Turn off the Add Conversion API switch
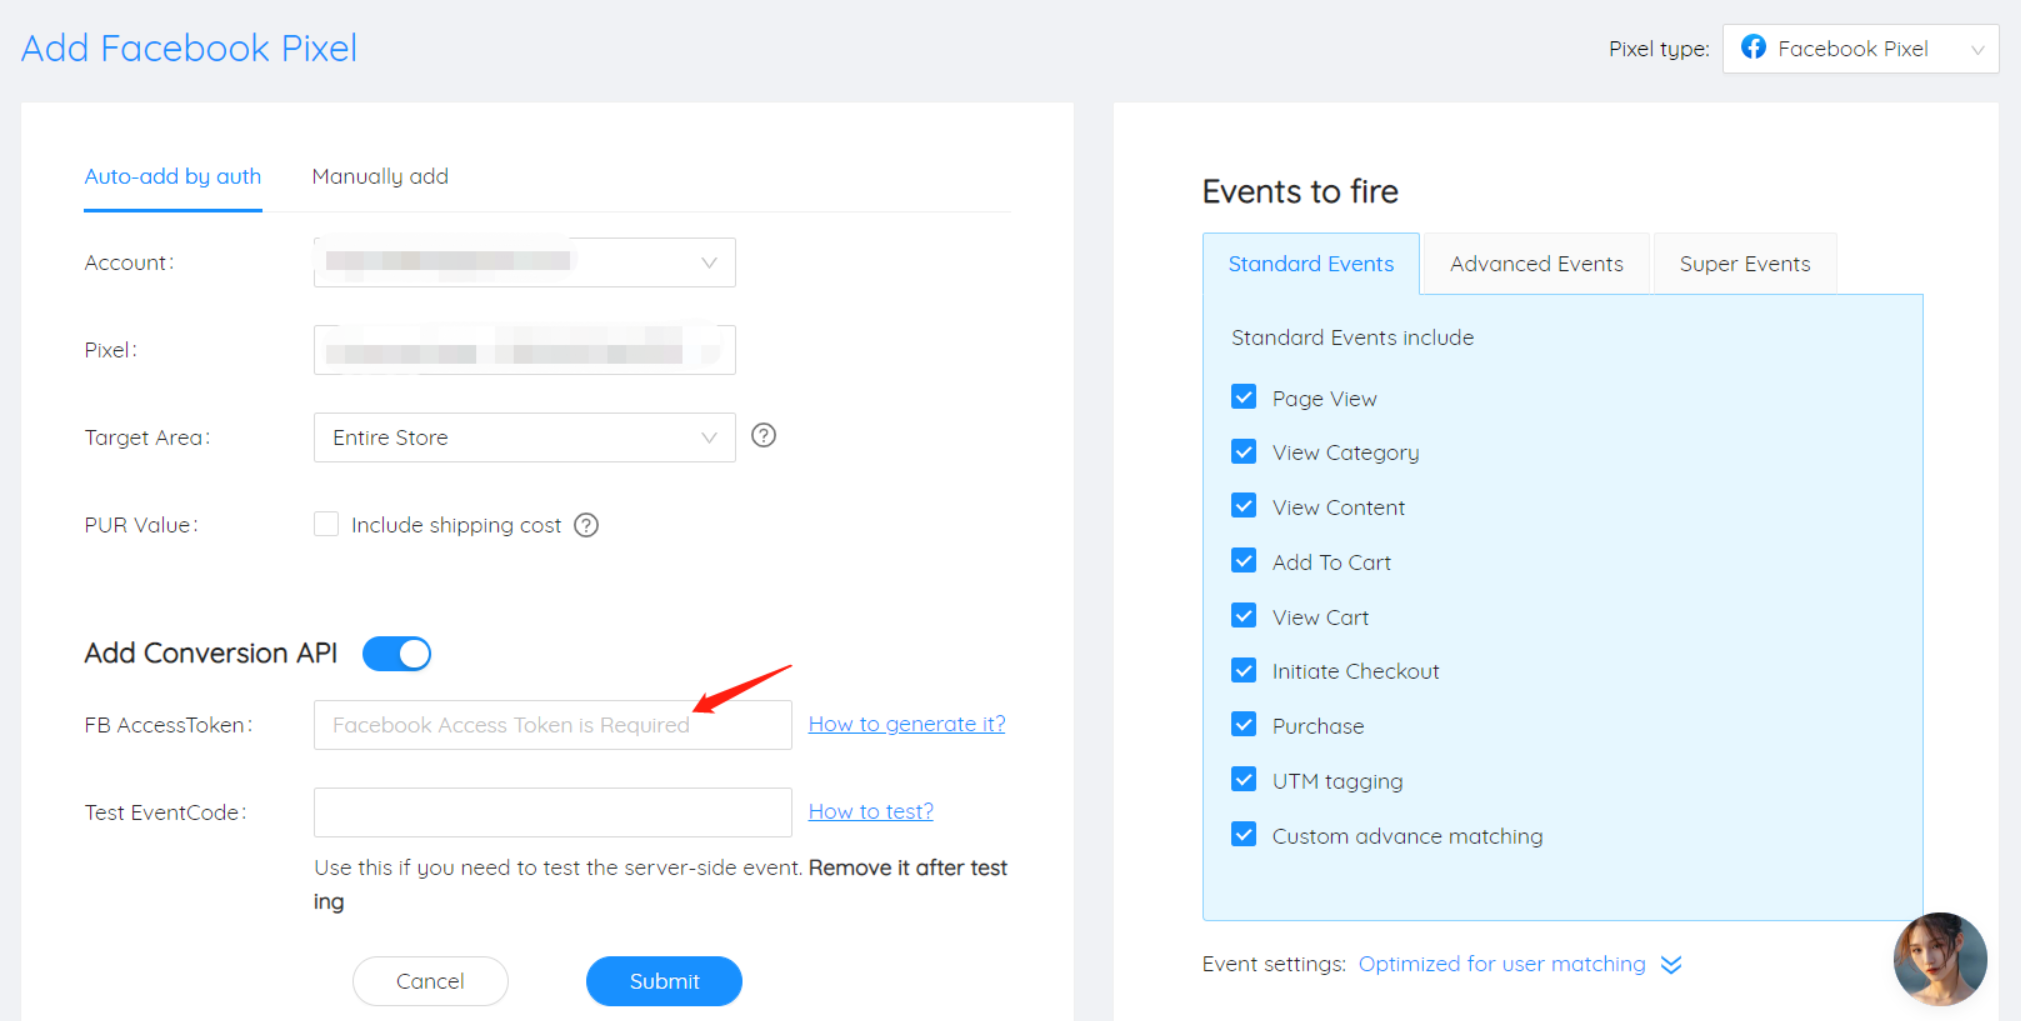 tap(397, 653)
